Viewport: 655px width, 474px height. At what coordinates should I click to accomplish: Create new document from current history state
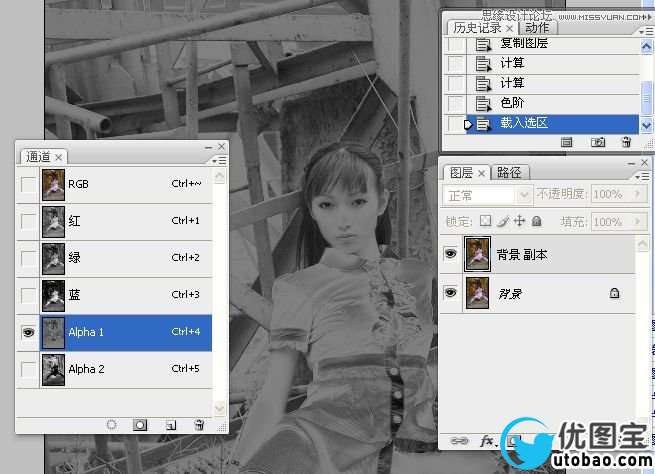pos(566,143)
